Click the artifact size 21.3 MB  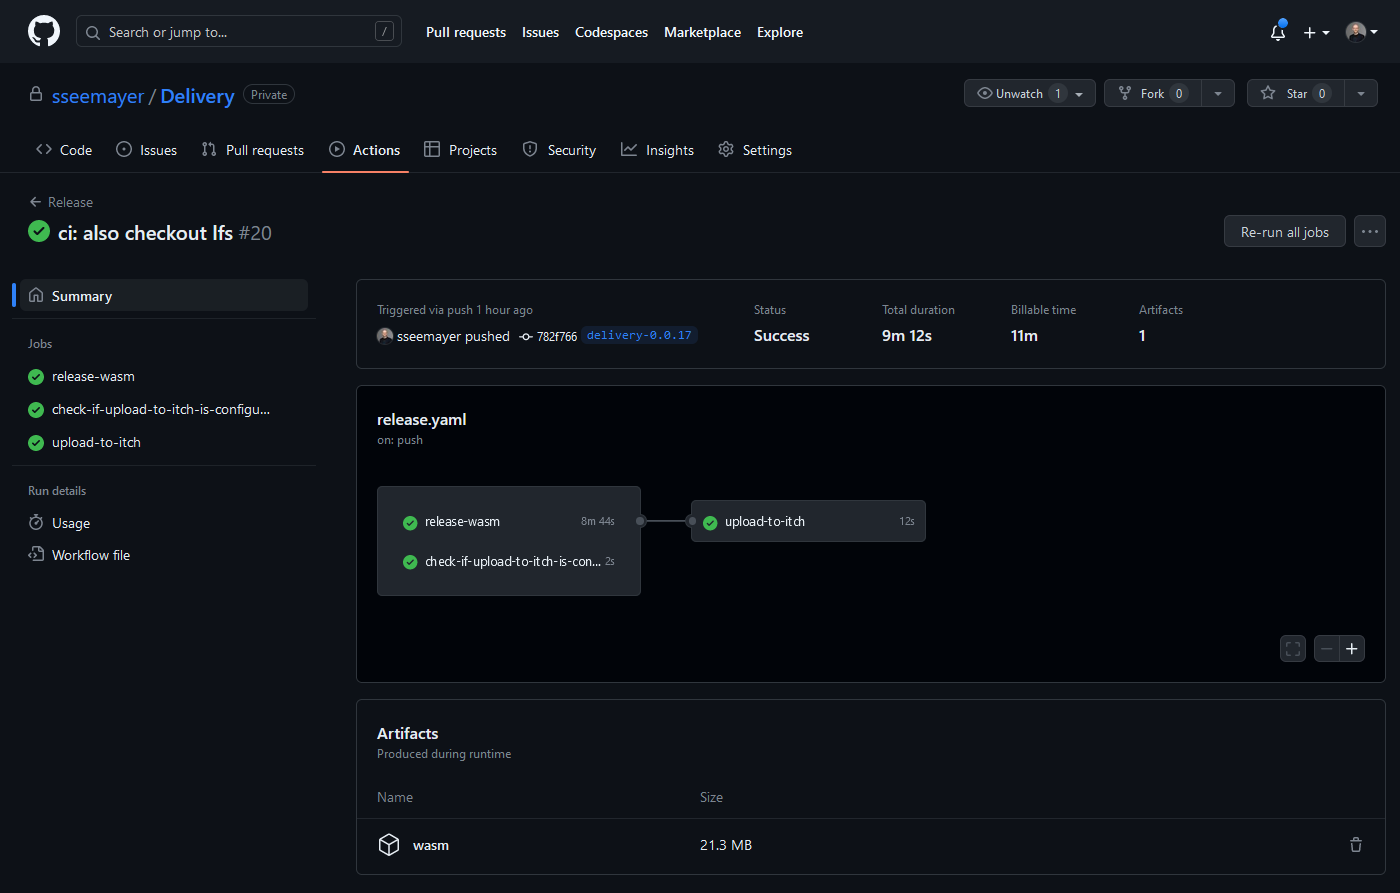coord(726,845)
